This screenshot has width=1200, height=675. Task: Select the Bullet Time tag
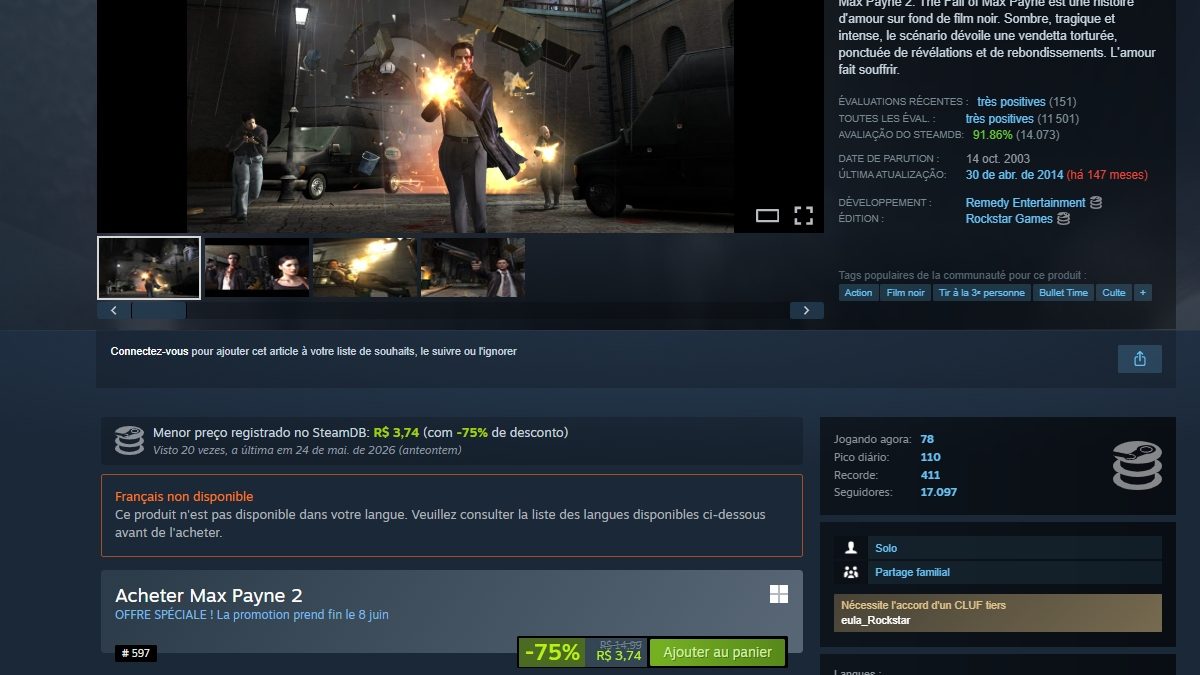click(x=1063, y=293)
